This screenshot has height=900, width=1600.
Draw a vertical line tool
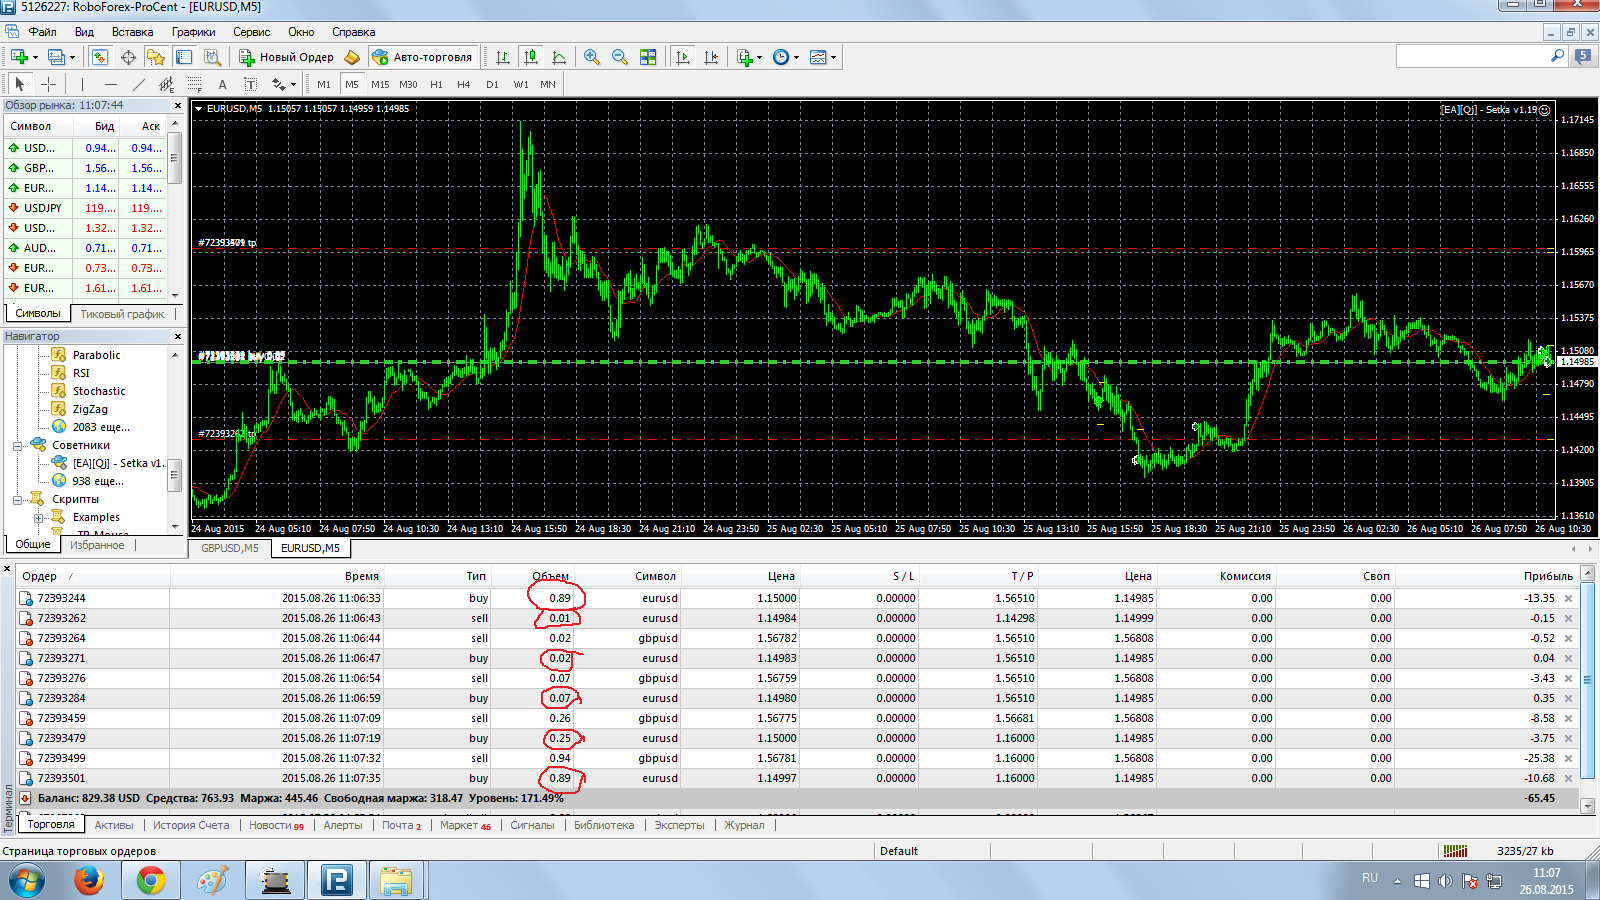82,84
